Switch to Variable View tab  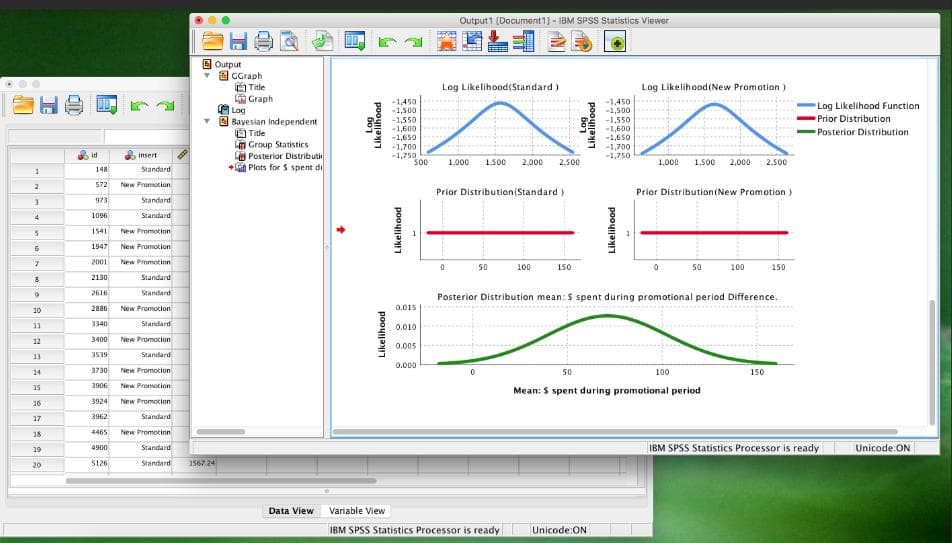[357, 511]
